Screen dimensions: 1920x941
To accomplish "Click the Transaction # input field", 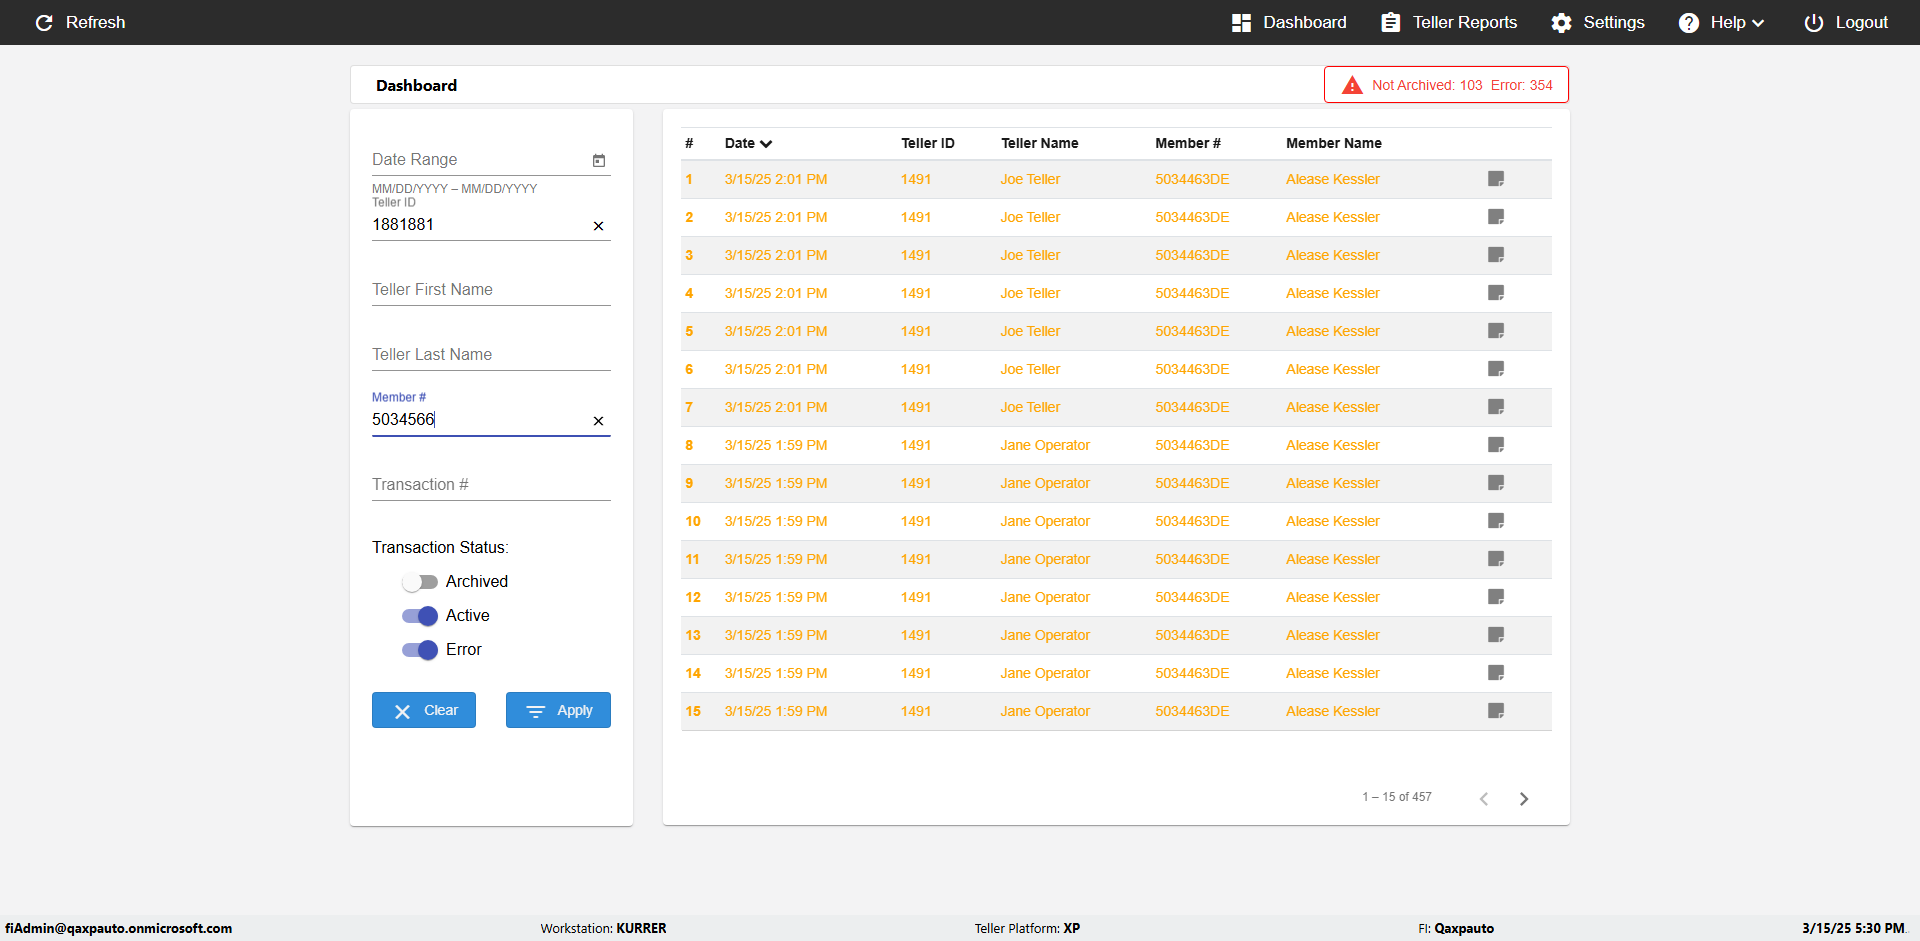I will (490, 485).
